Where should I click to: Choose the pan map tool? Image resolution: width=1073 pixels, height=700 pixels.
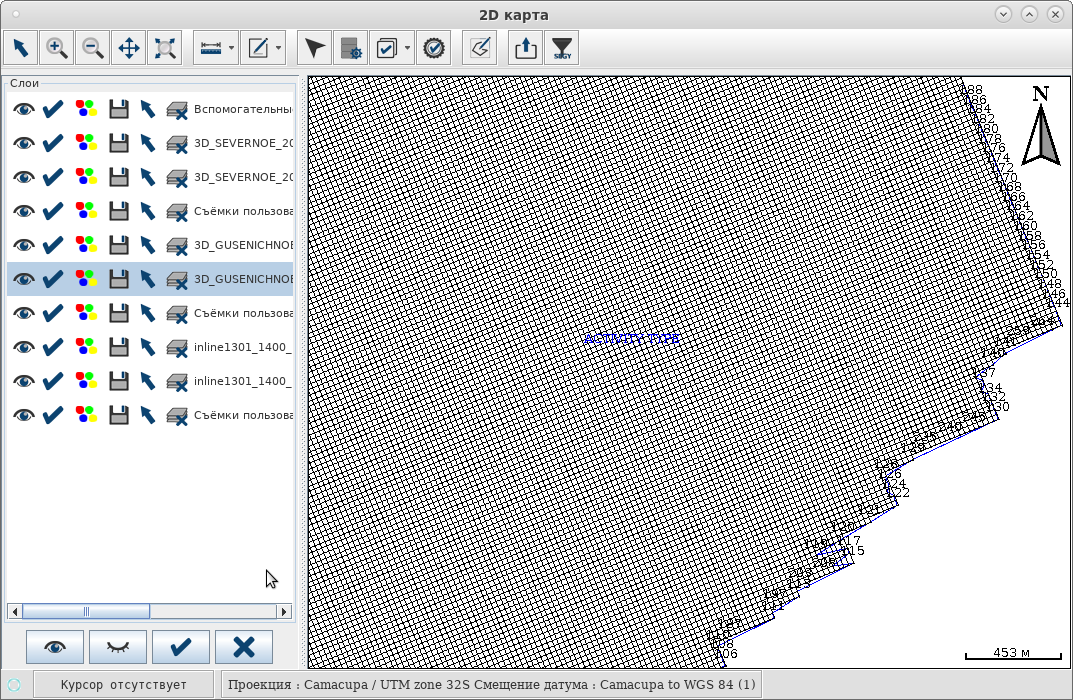[129, 48]
